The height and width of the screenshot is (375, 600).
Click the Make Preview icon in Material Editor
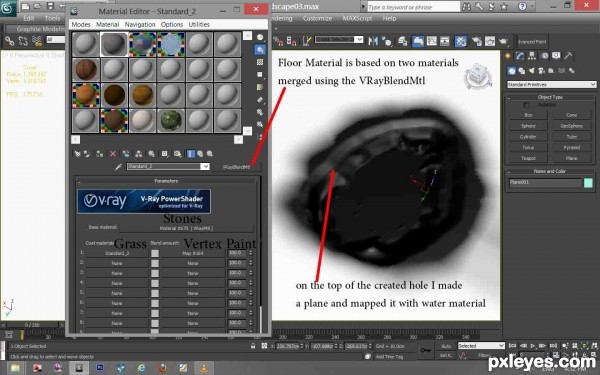point(260,99)
